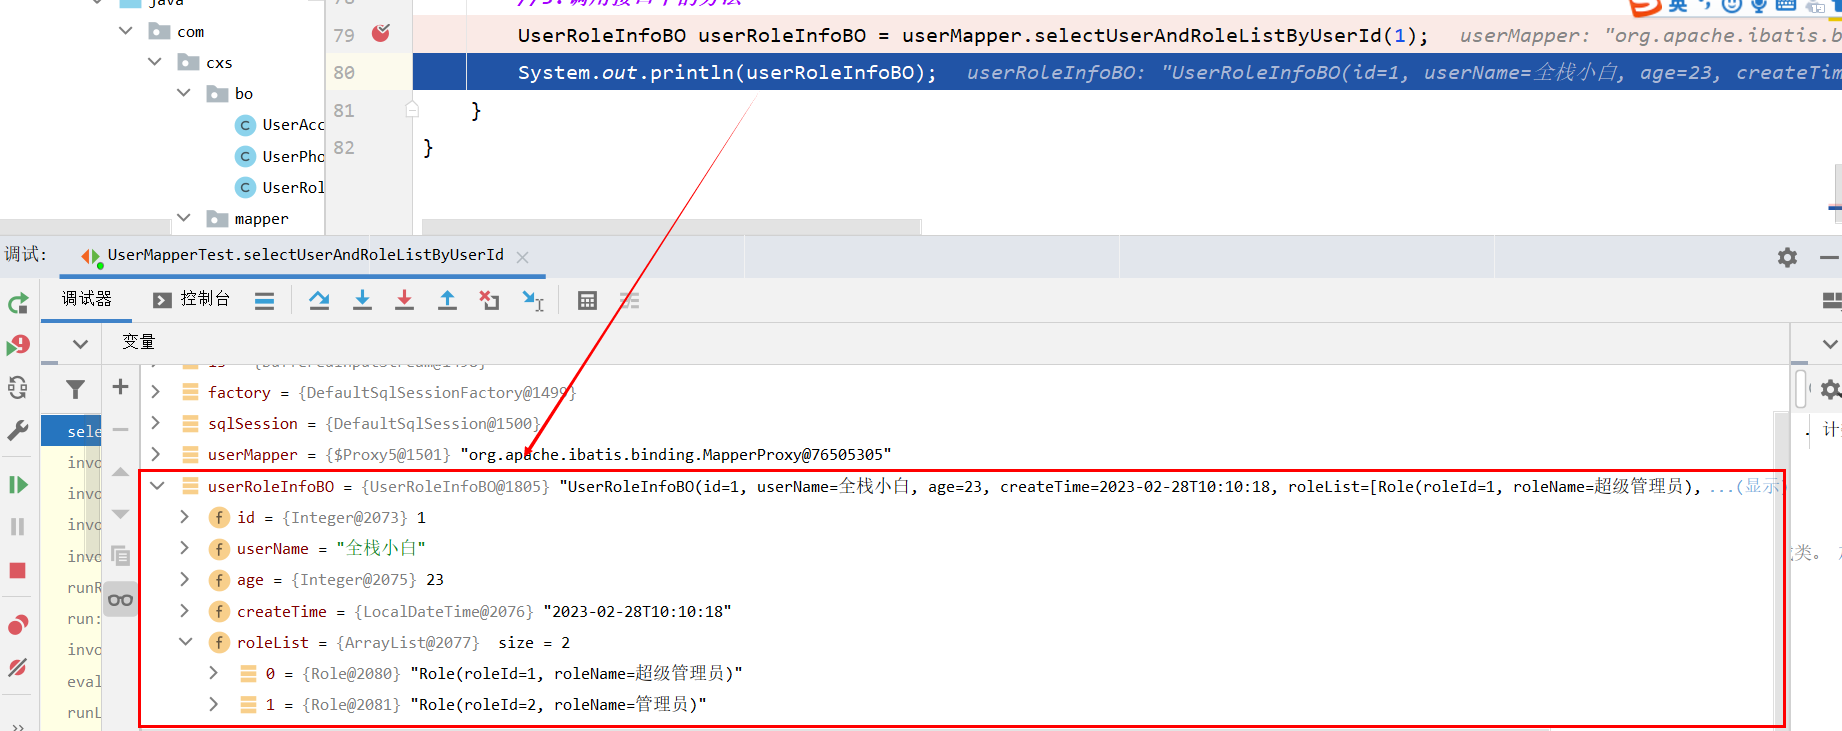
Task: Click the frames filter funnel icon
Action: click(75, 389)
